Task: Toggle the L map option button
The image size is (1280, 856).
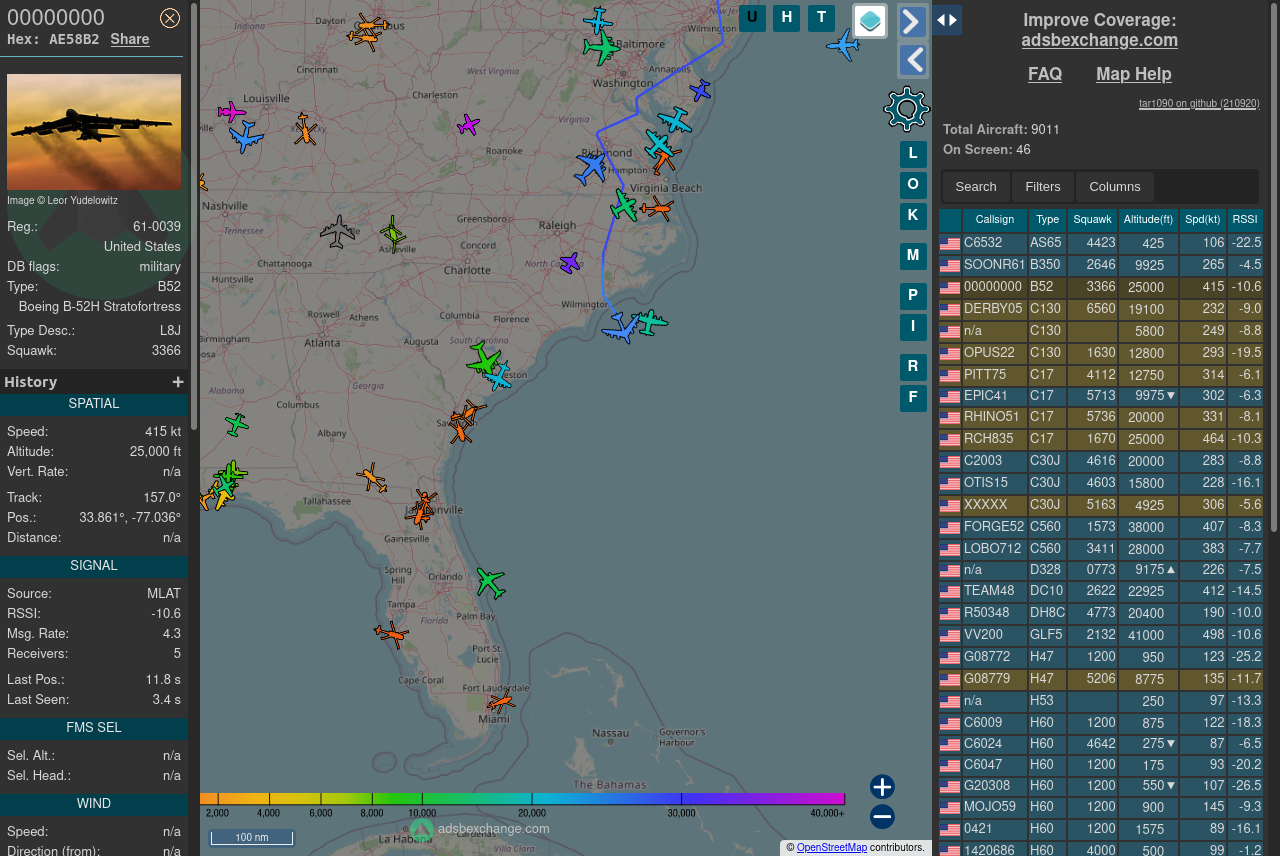Action: pyautogui.click(x=913, y=154)
